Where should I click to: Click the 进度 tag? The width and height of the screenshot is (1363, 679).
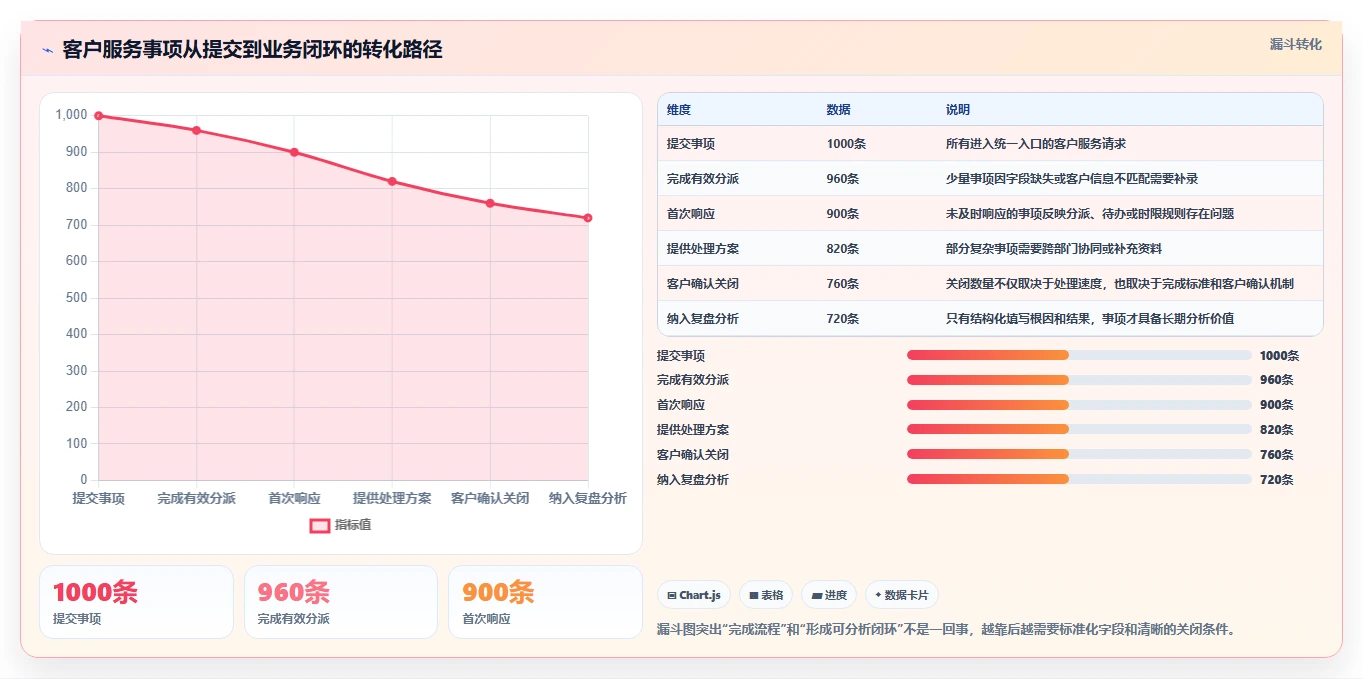pyautogui.click(x=829, y=595)
